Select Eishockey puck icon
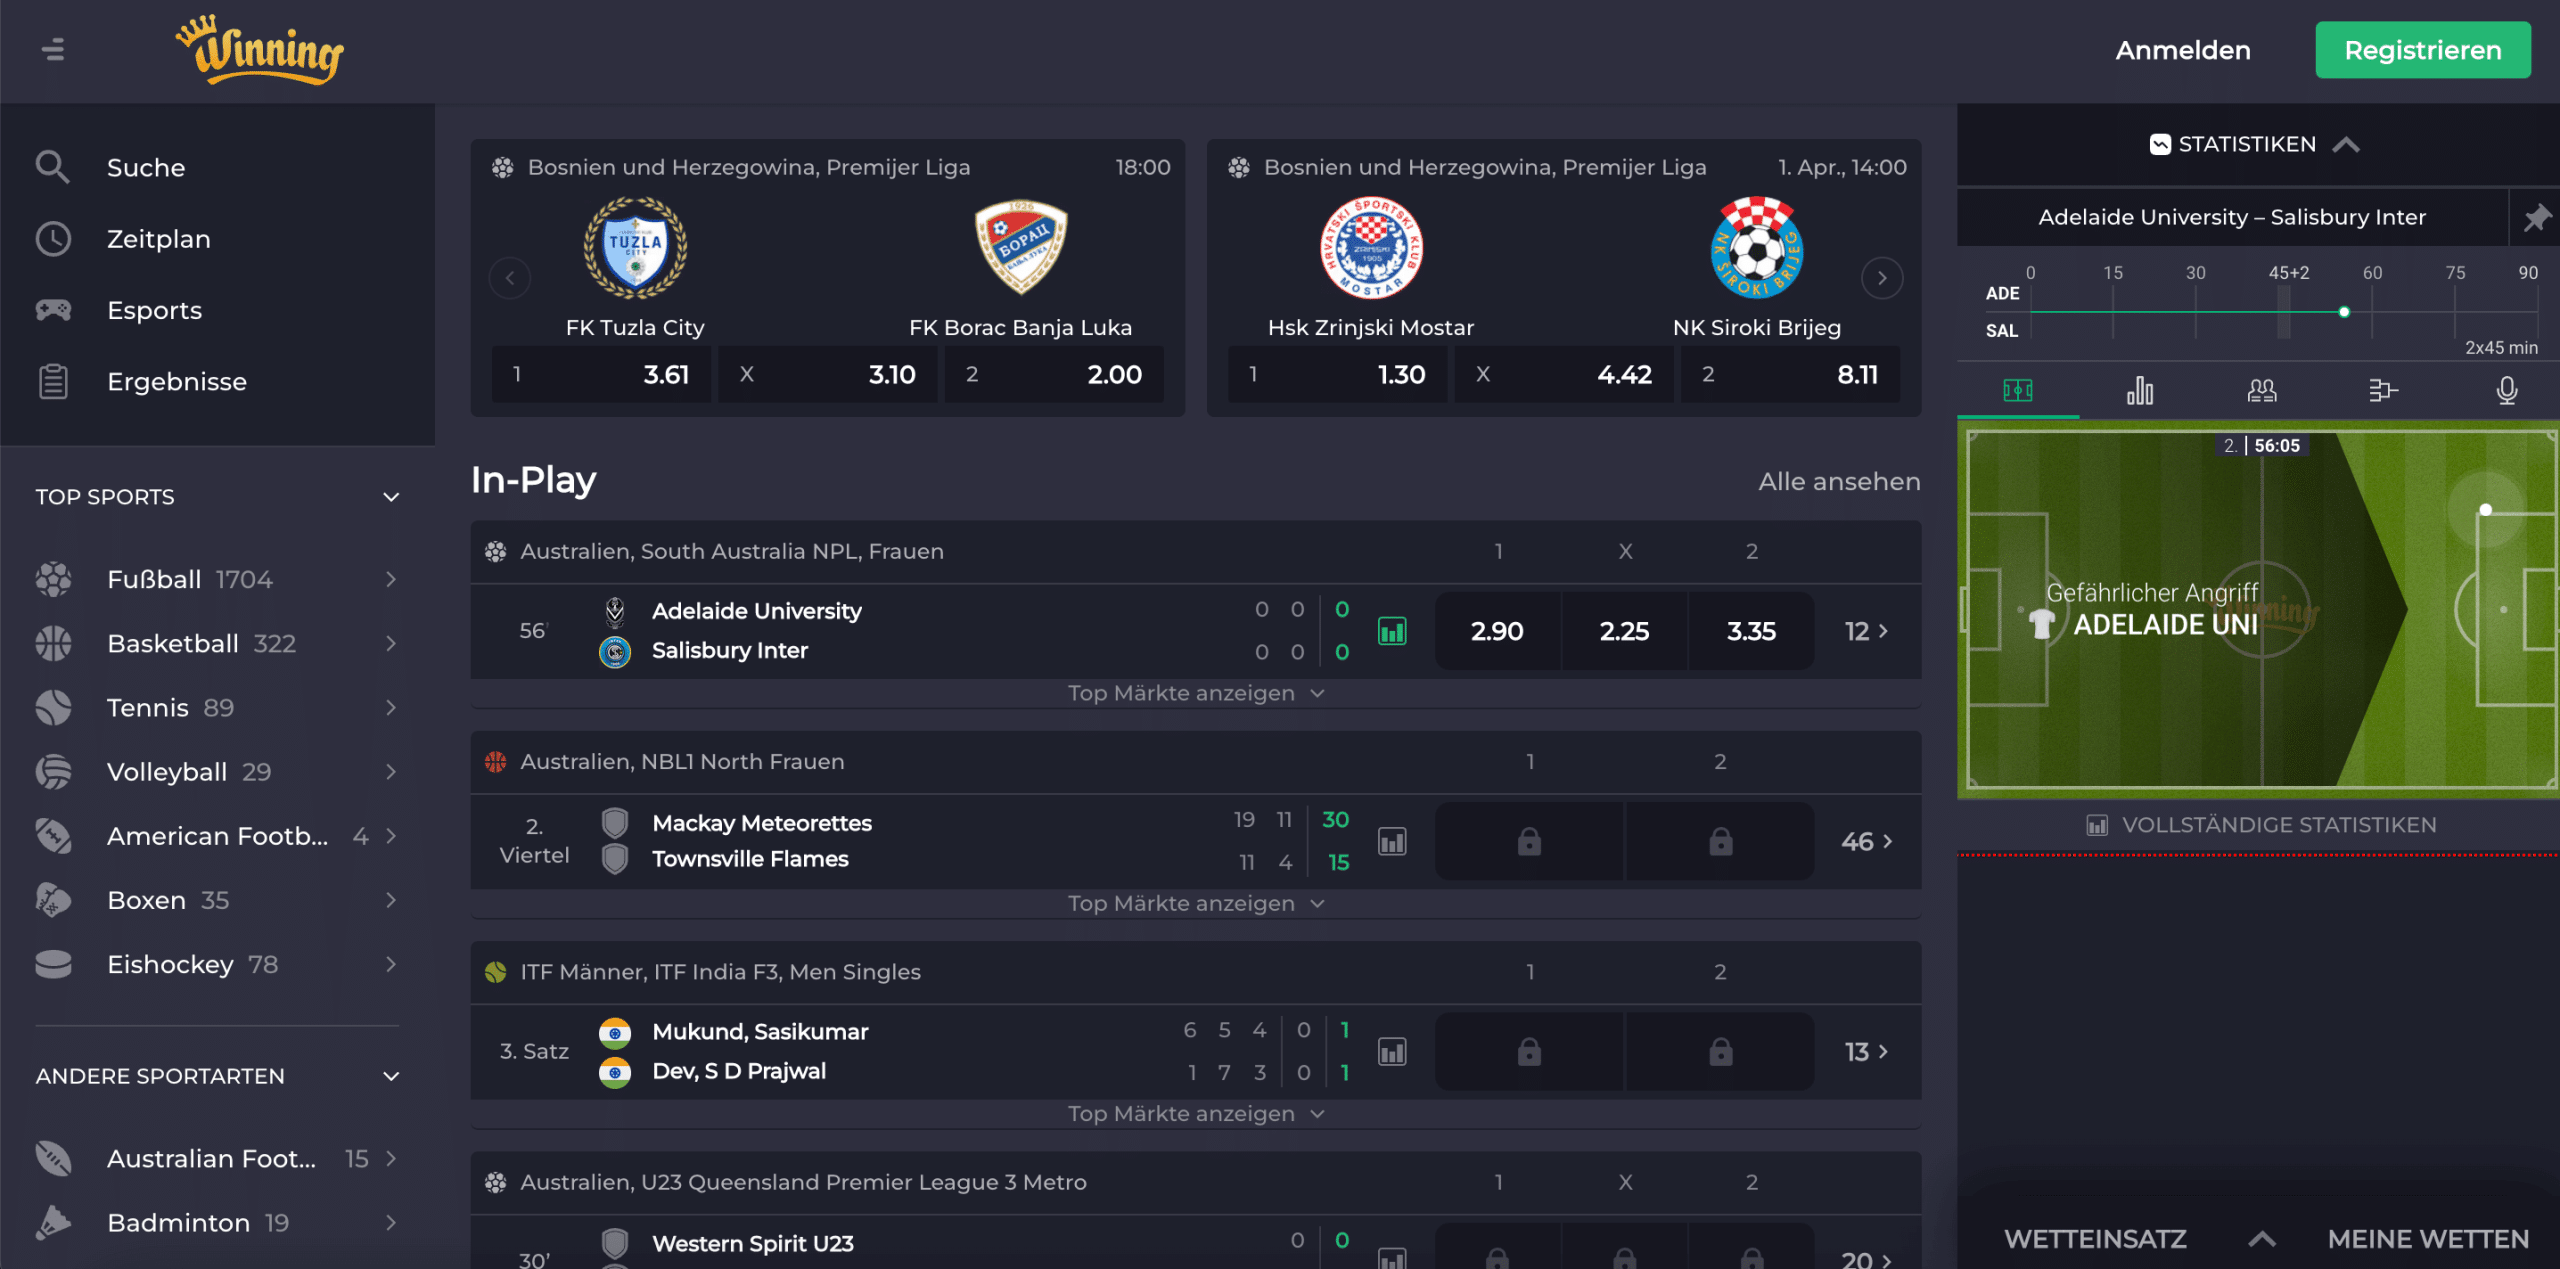This screenshot has width=2560, height=1269. coord(53,964)
